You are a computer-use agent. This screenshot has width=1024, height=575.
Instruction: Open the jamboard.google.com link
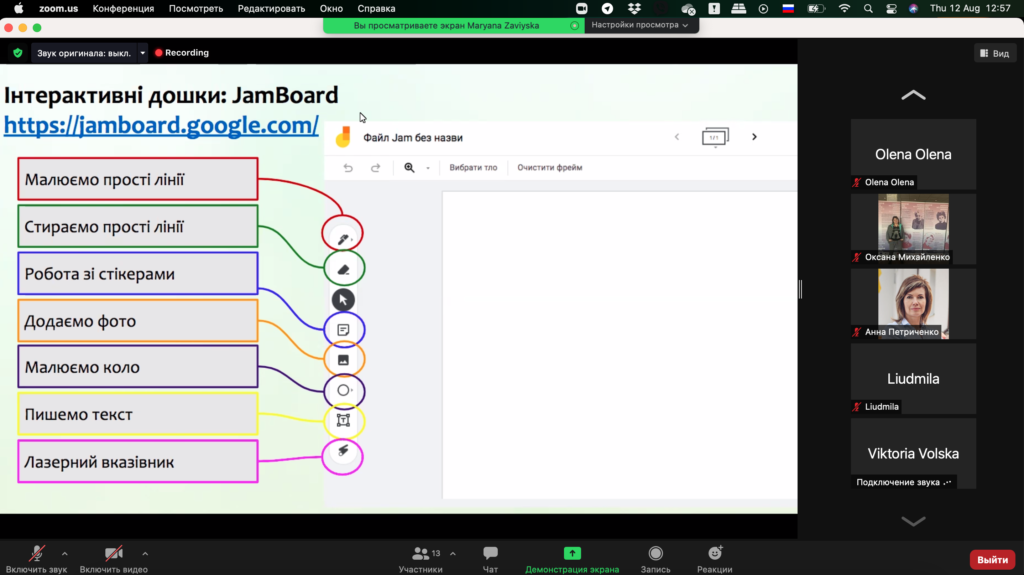(x=161, y=127)
